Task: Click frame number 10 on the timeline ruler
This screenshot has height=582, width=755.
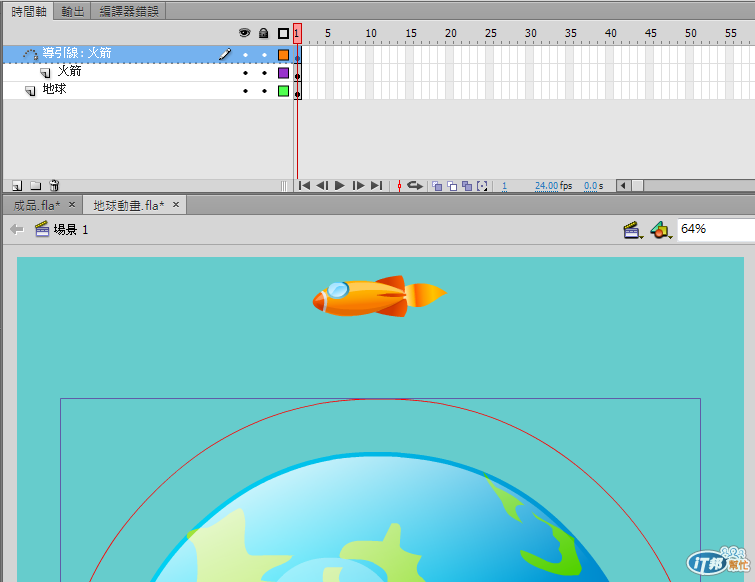Action: tap(371, 33)
